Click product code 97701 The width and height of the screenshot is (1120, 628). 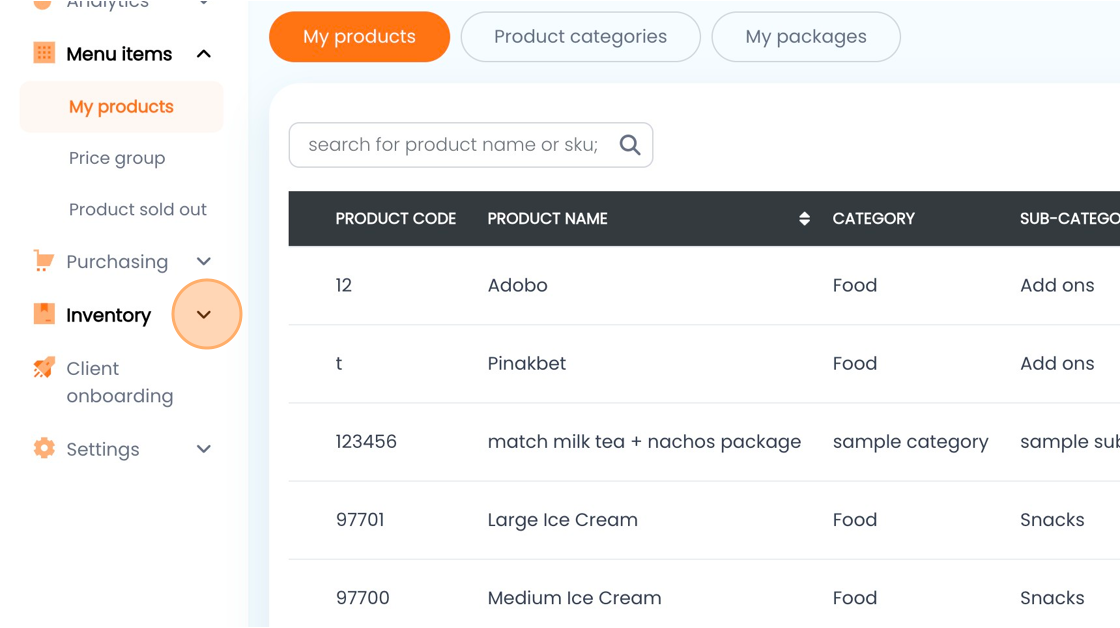360,519
